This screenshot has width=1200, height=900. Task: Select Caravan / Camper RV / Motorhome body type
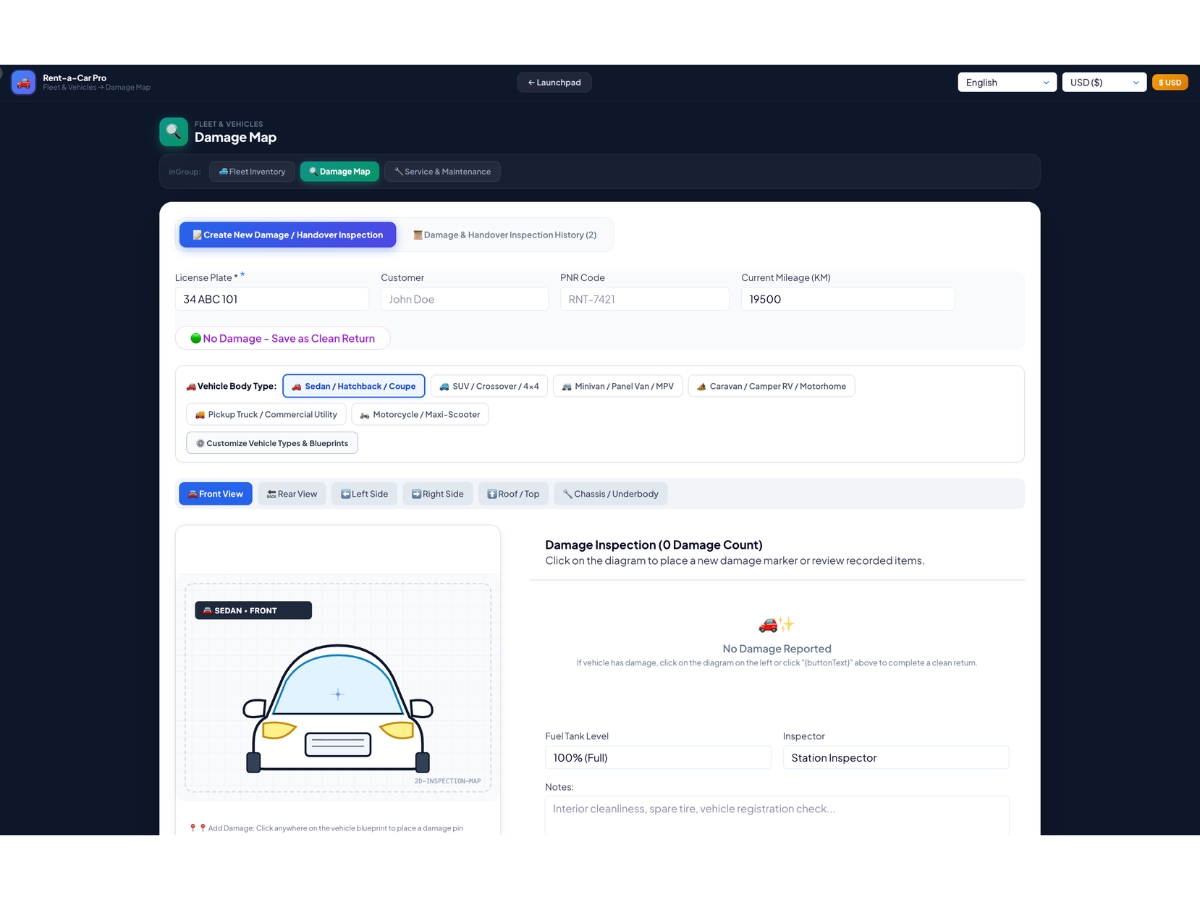point(771,386)
